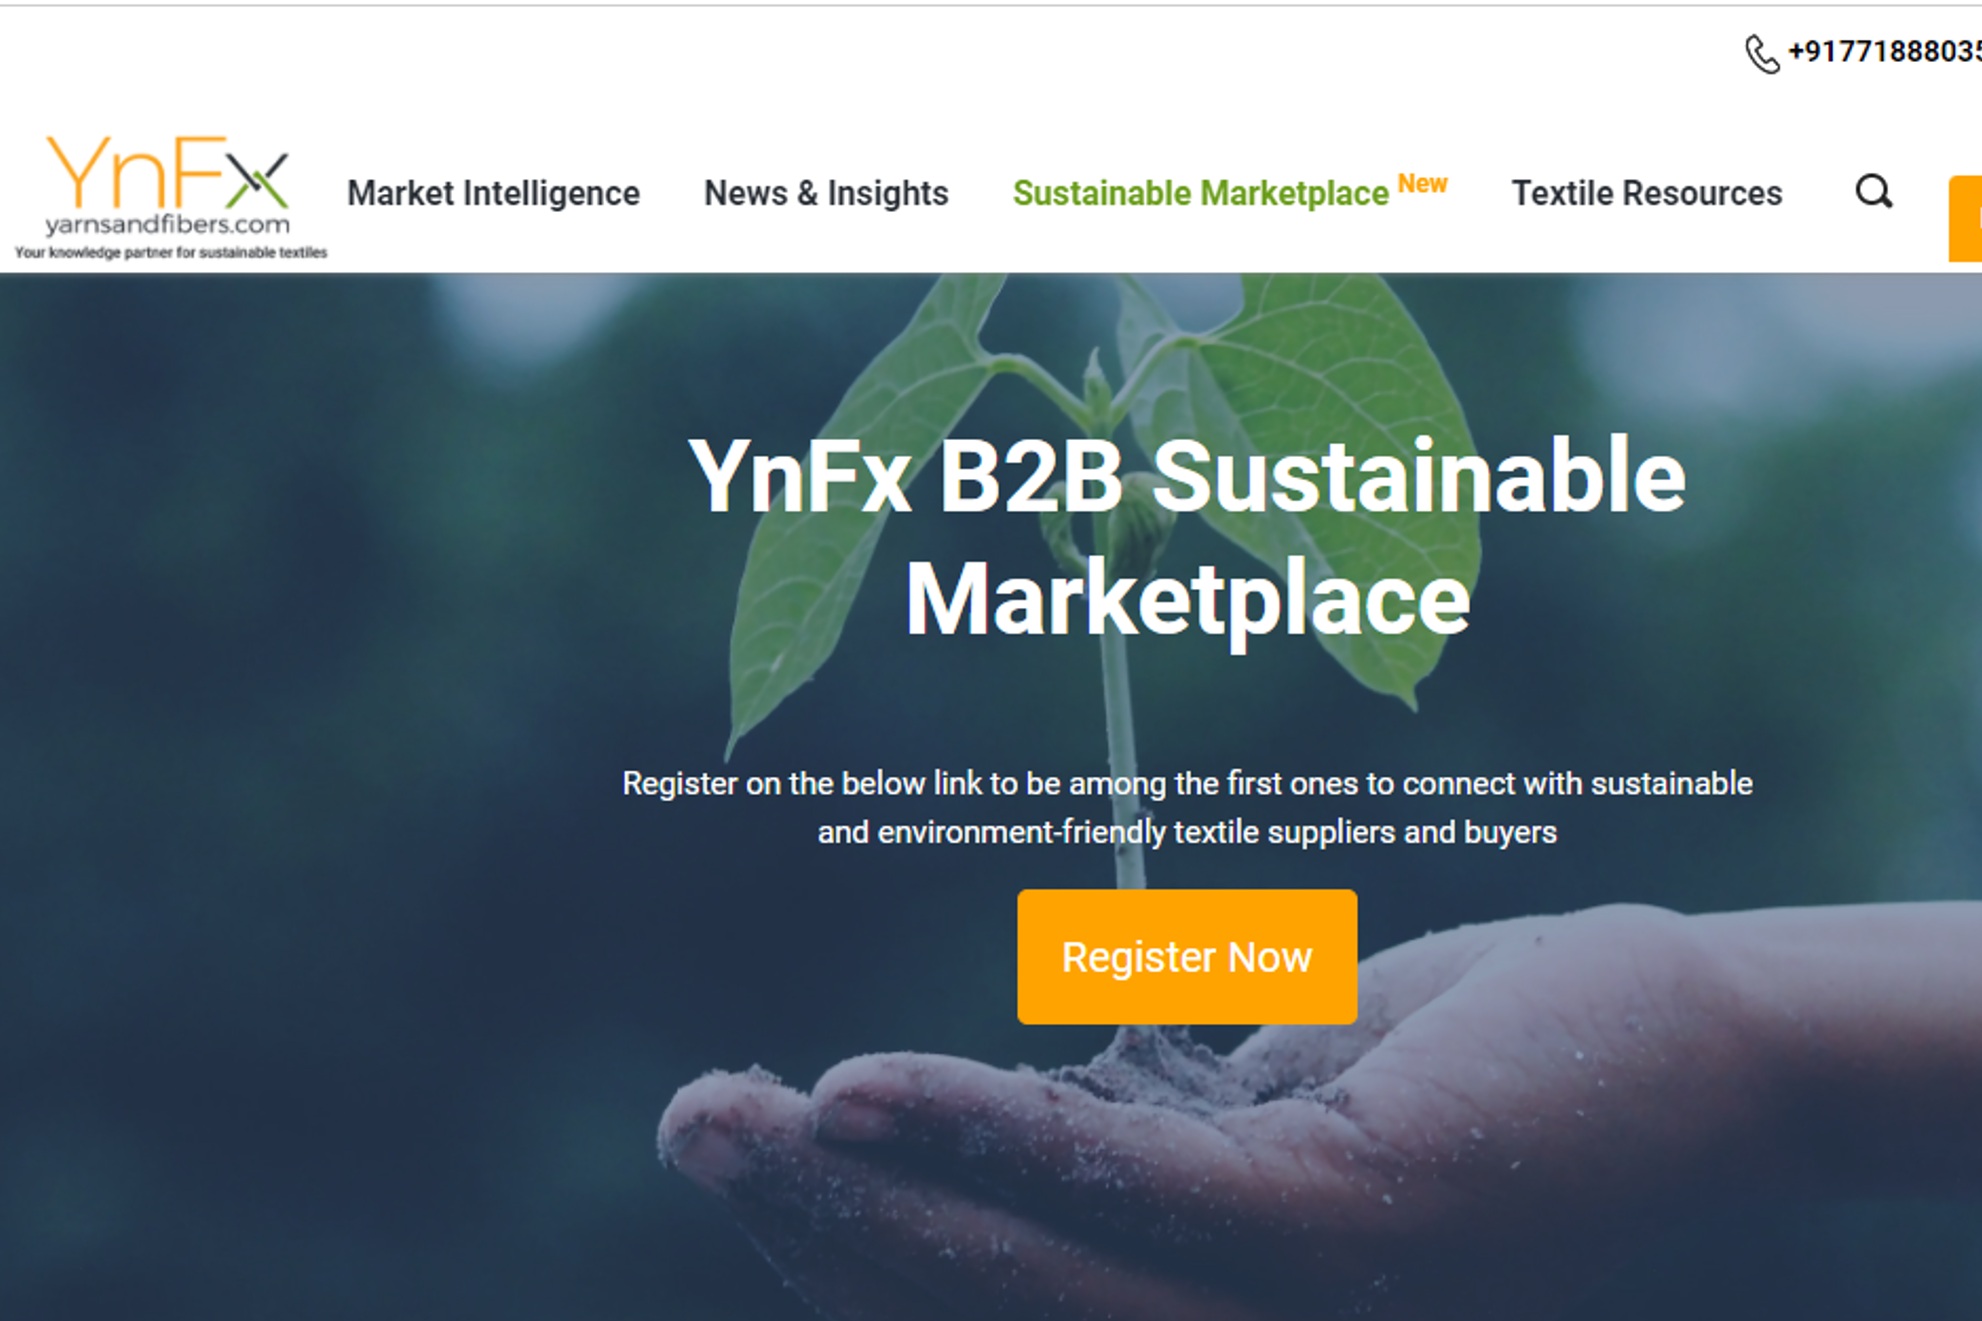The height and width of the screenshot is (1321, 1982).
Task: Click the phone handset icon
Action: (1762, 54)
